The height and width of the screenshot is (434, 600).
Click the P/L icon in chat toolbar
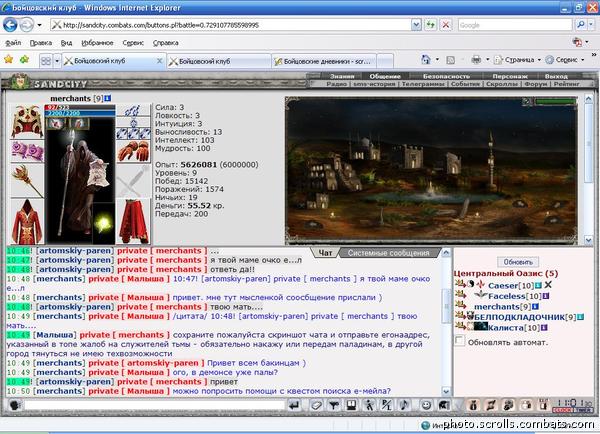387,405
